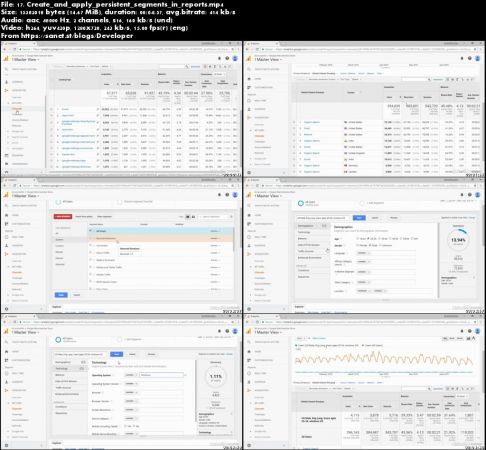
Task: Click Home icon in the Technology builder frame sidebar
Action: pyautogui.click(x=6, y=352)
